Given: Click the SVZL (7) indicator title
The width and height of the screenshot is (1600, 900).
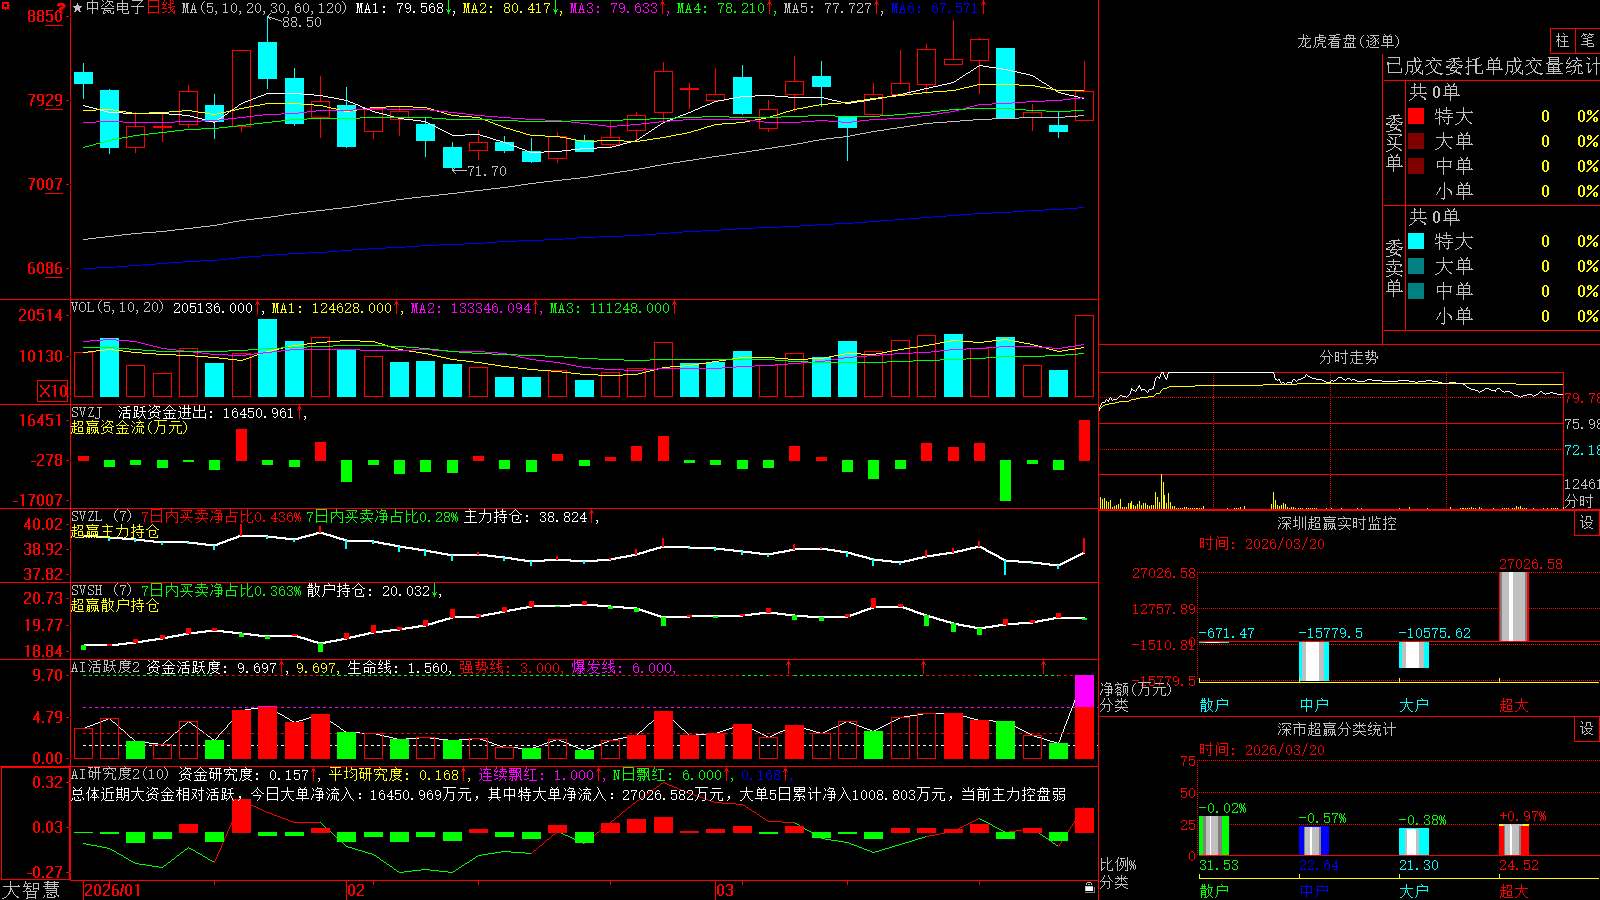Looking at the screenshot, I should click(x=101, y=517).
